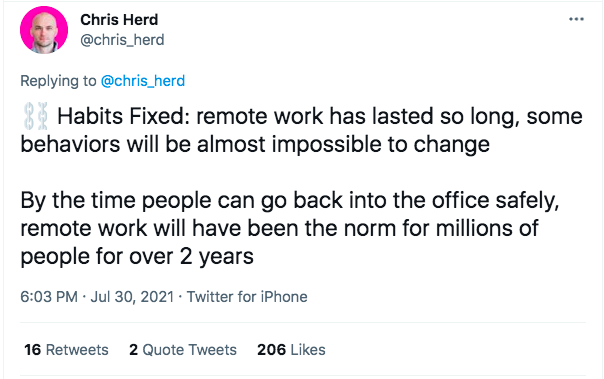Image resolution: width=604 pixels, height=379 pixels.
Task: Open the 206 Likes list
Action: click(291, 350)
